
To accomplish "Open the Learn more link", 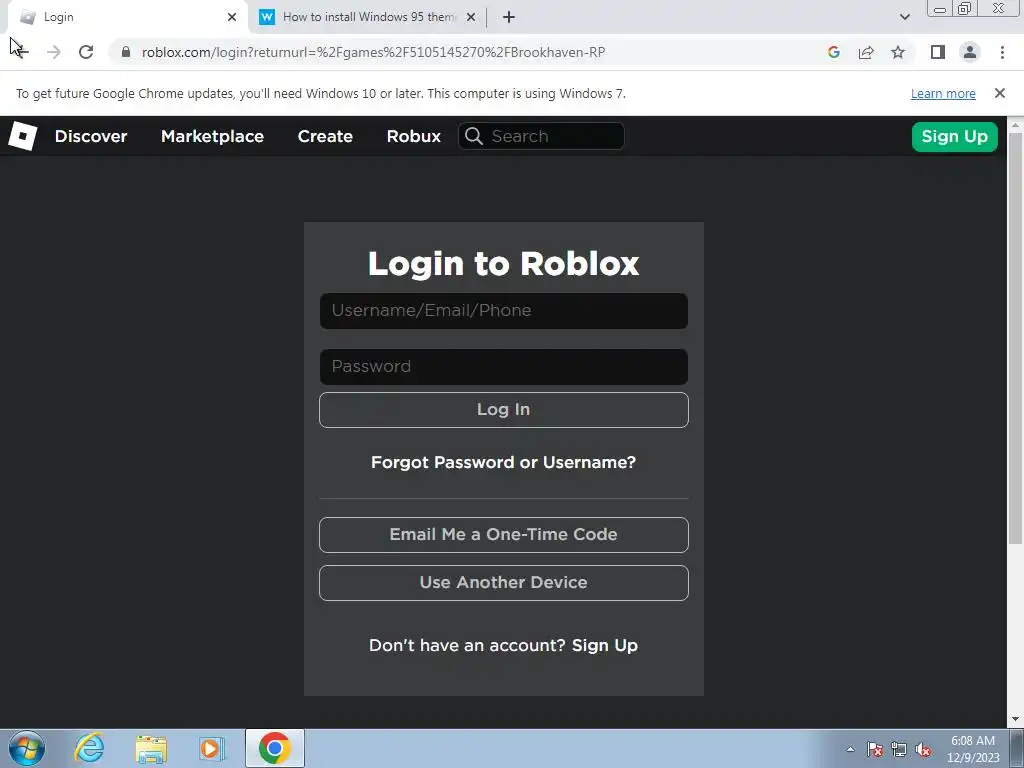I will coord(943,93).
